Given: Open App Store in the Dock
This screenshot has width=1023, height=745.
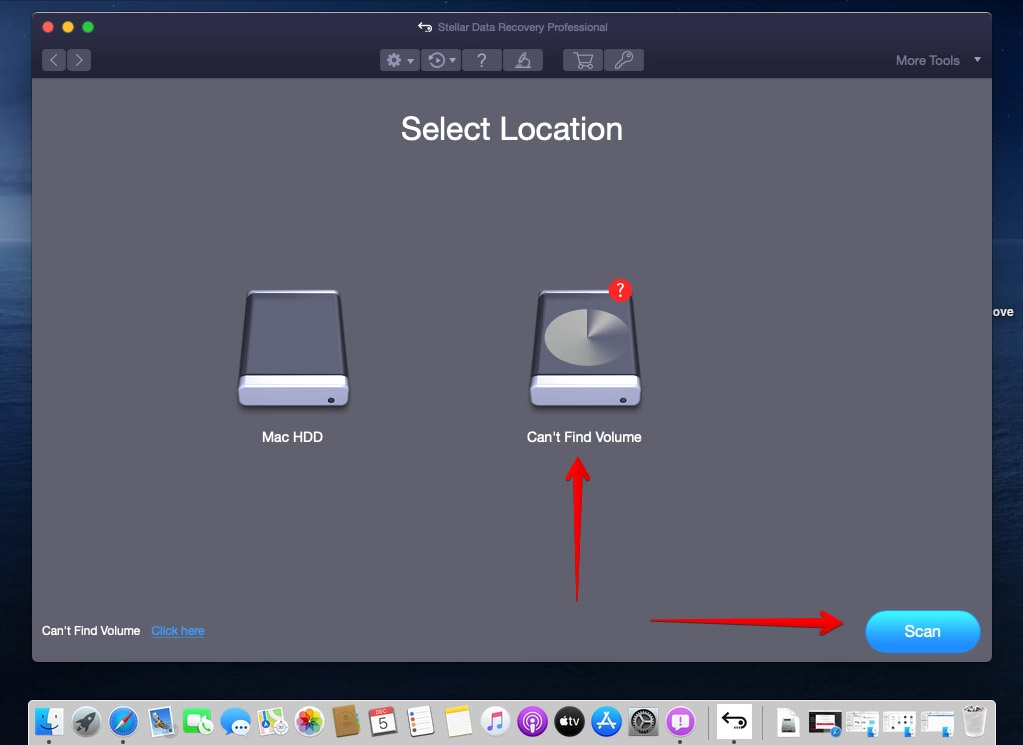Looking at the screenshot, I should pos(607,722).
